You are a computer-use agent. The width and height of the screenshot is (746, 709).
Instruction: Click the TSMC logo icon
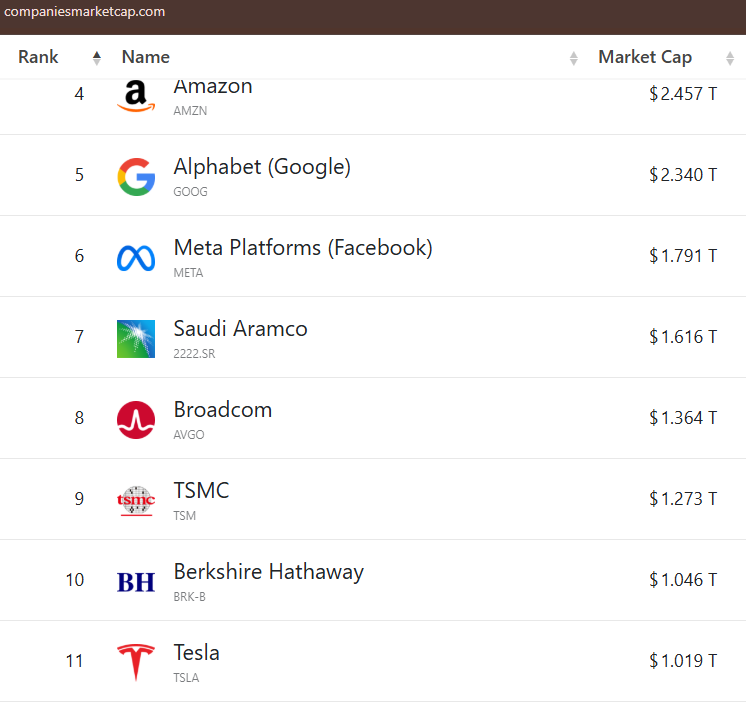[x=136, y=501]
